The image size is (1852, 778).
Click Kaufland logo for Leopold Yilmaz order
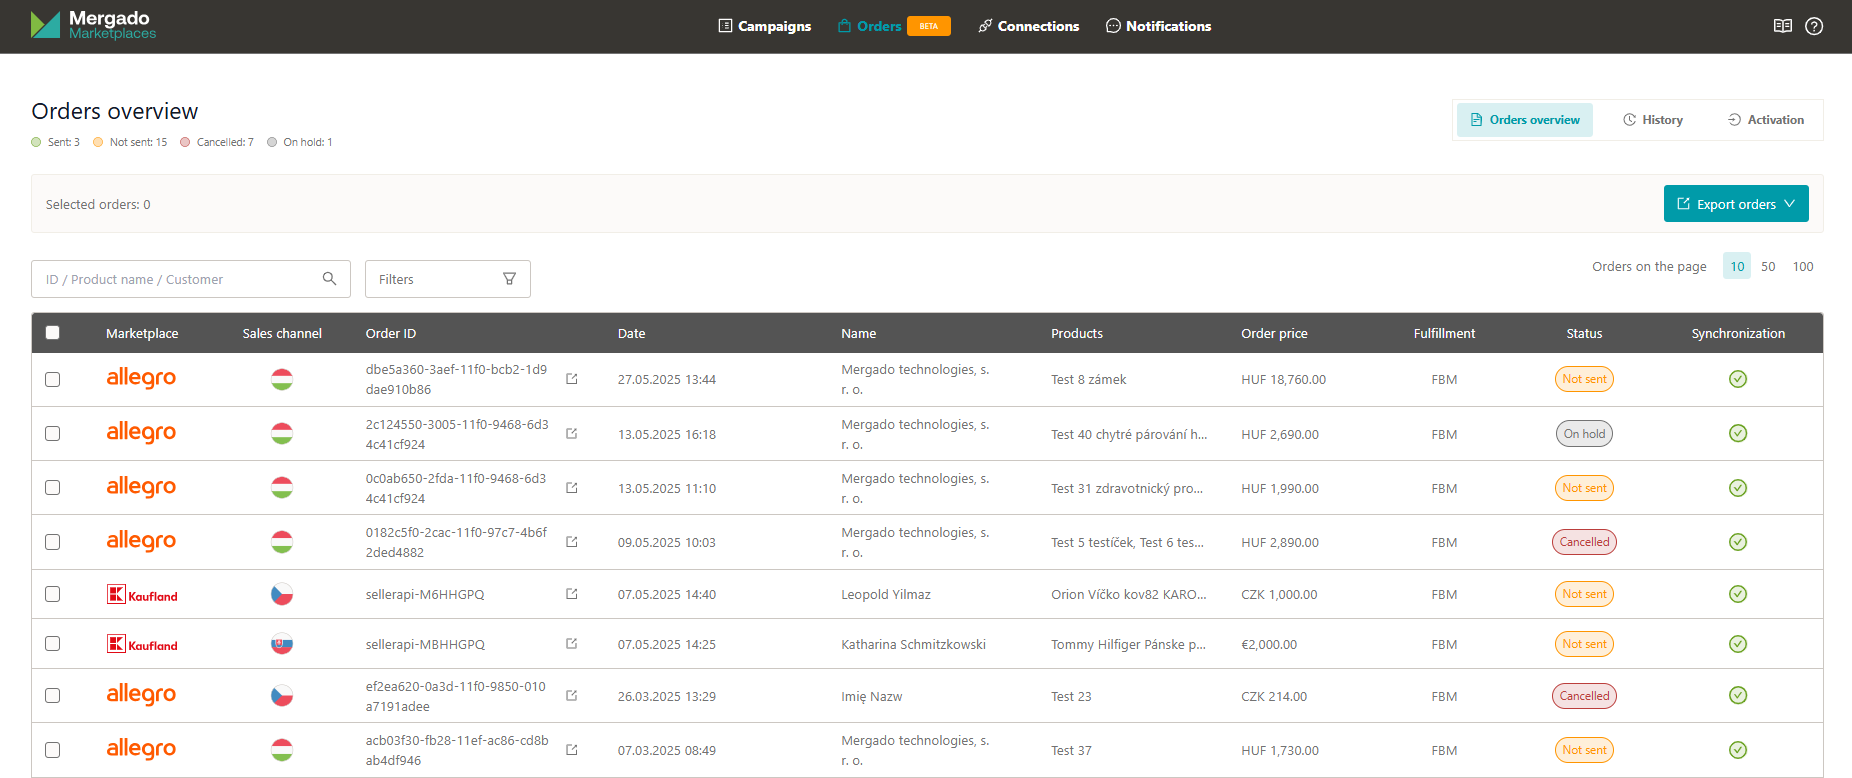(142, 595)
